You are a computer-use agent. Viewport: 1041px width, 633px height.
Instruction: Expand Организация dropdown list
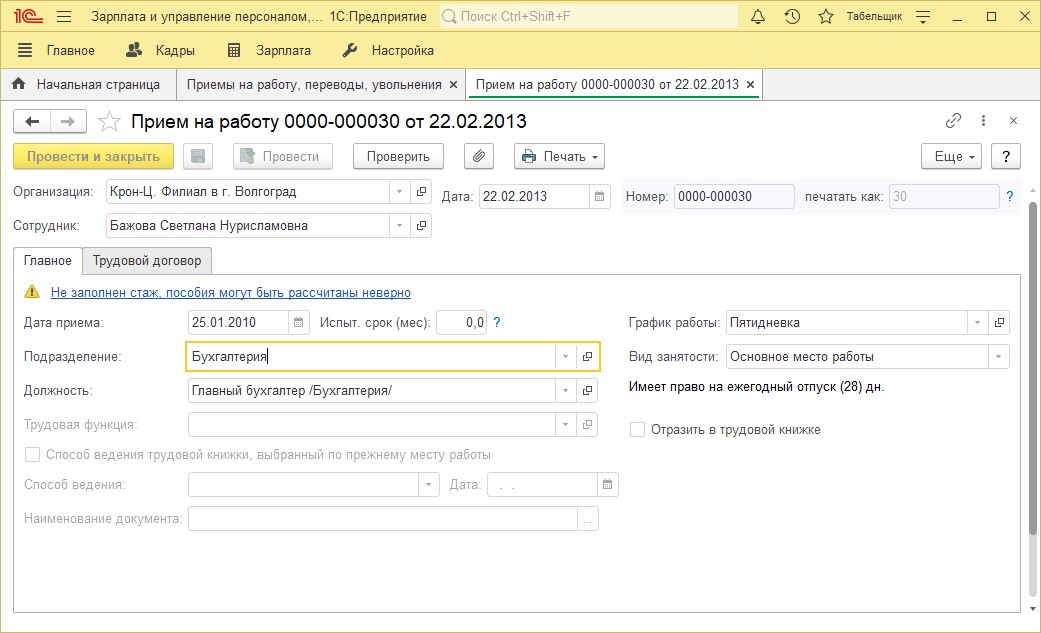[399, 192]
